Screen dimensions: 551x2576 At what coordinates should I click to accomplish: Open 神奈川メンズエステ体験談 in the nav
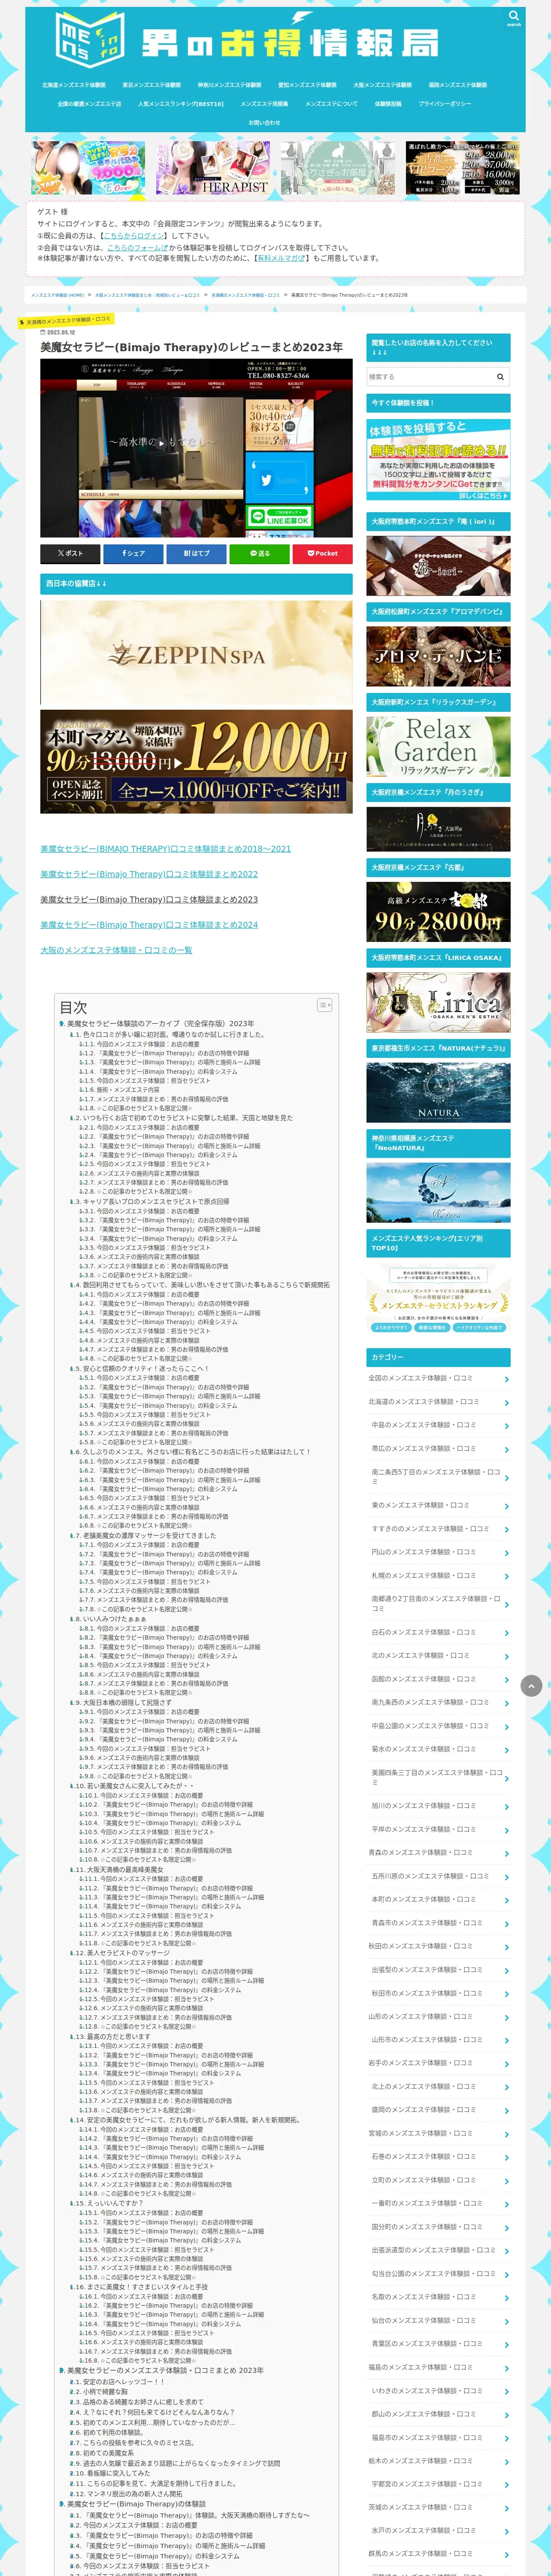[x=229, y=85]
